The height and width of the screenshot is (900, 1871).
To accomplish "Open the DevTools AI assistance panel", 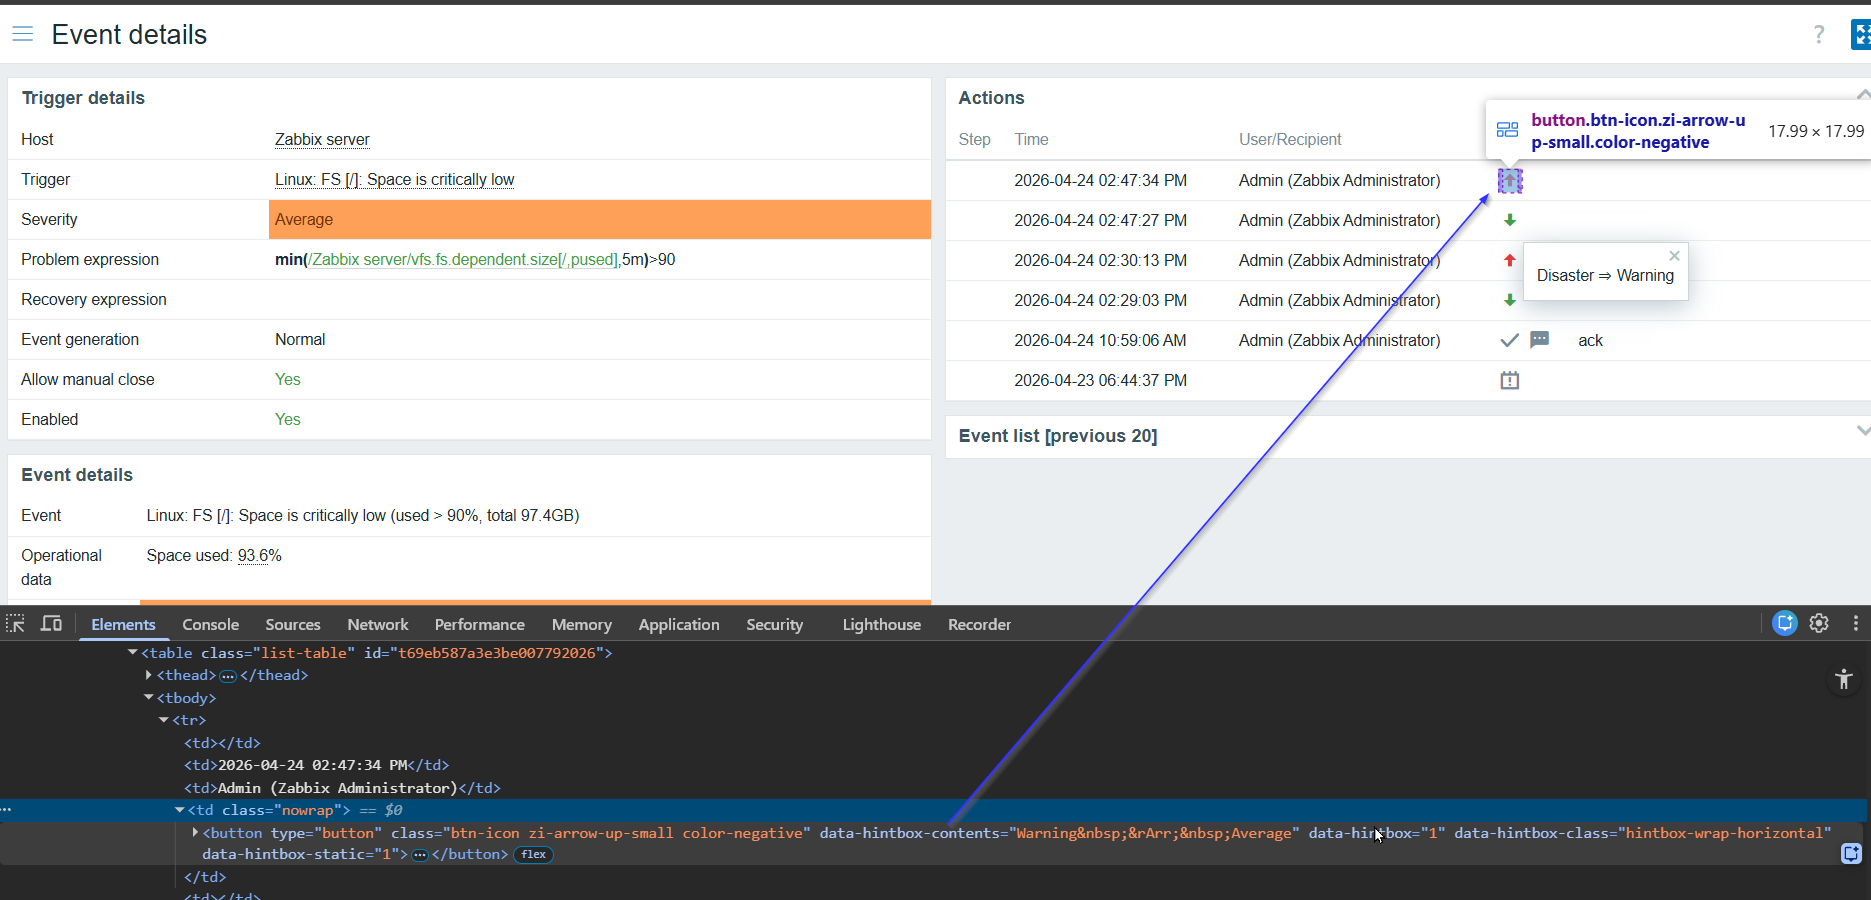I will pos(1784,623).
